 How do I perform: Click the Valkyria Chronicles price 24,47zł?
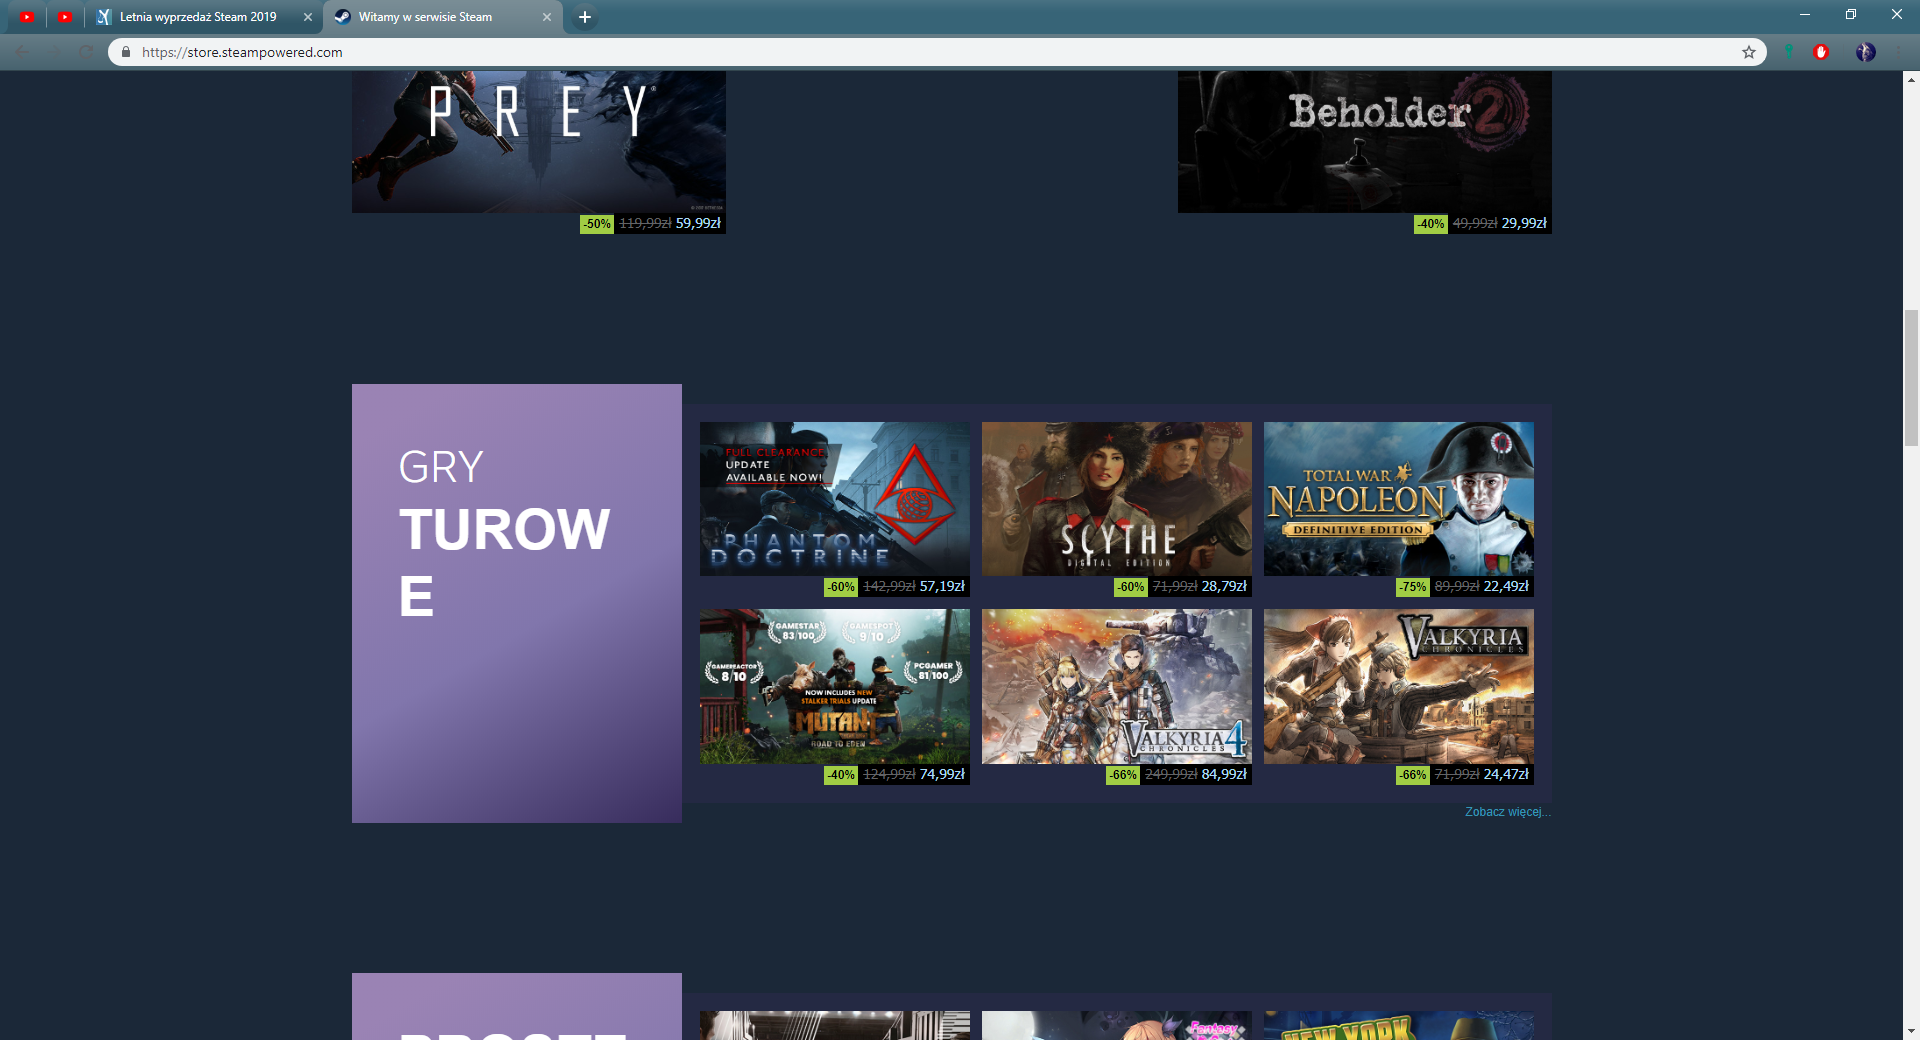point(1506,774)
